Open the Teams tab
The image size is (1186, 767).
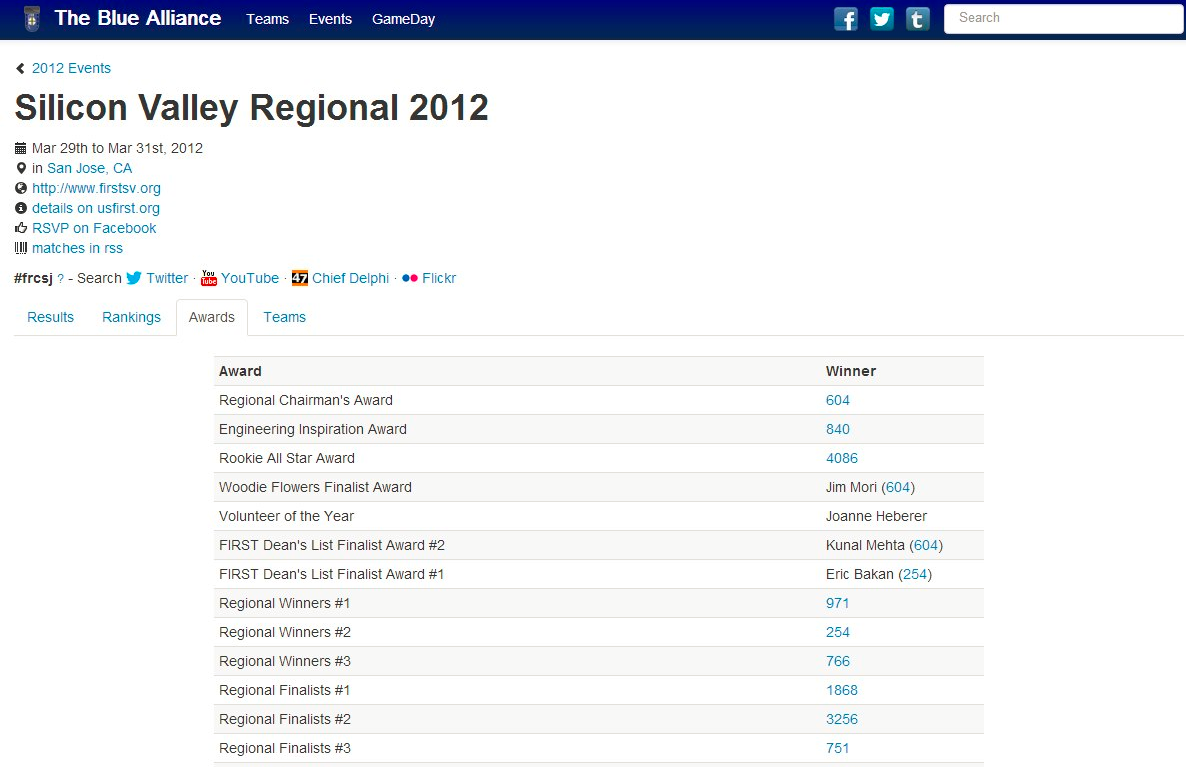click(x=285, y=317)
